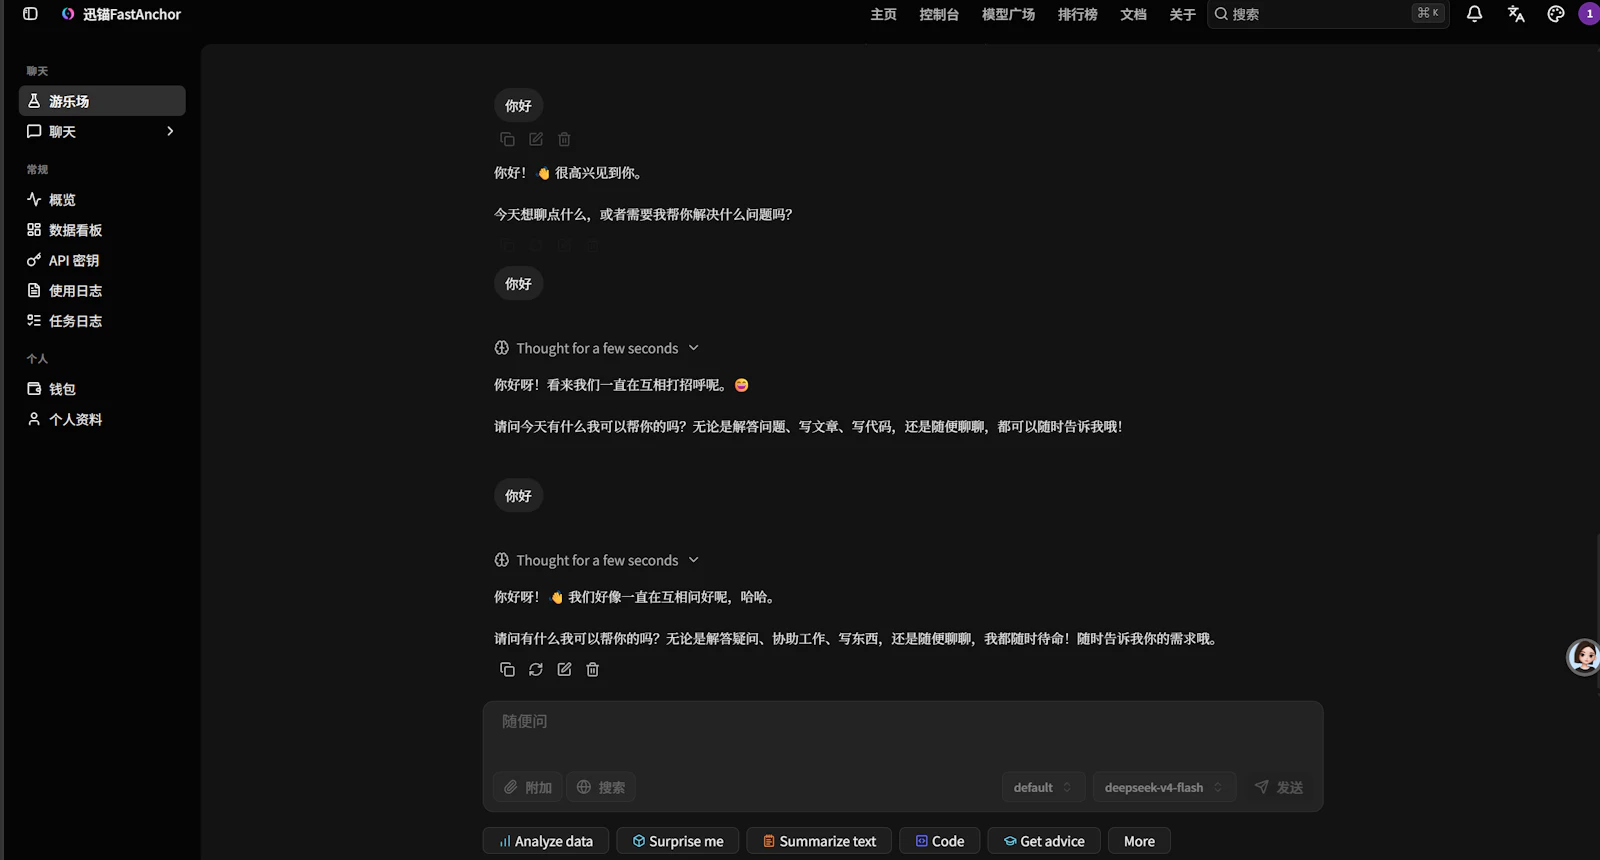Open the theme palette icon
This screenshot has width=1600, height=860.
point(1556,14)
